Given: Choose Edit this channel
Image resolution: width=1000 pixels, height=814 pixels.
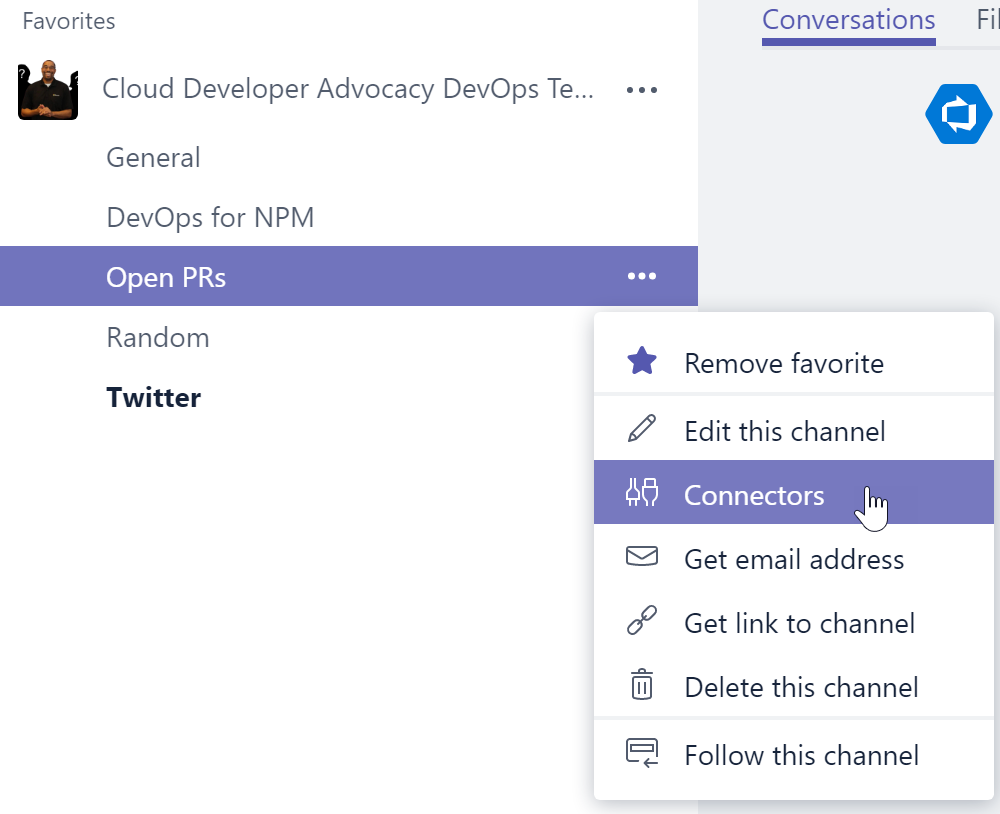Looking at the screenshot, I should (x=793, y=430).
